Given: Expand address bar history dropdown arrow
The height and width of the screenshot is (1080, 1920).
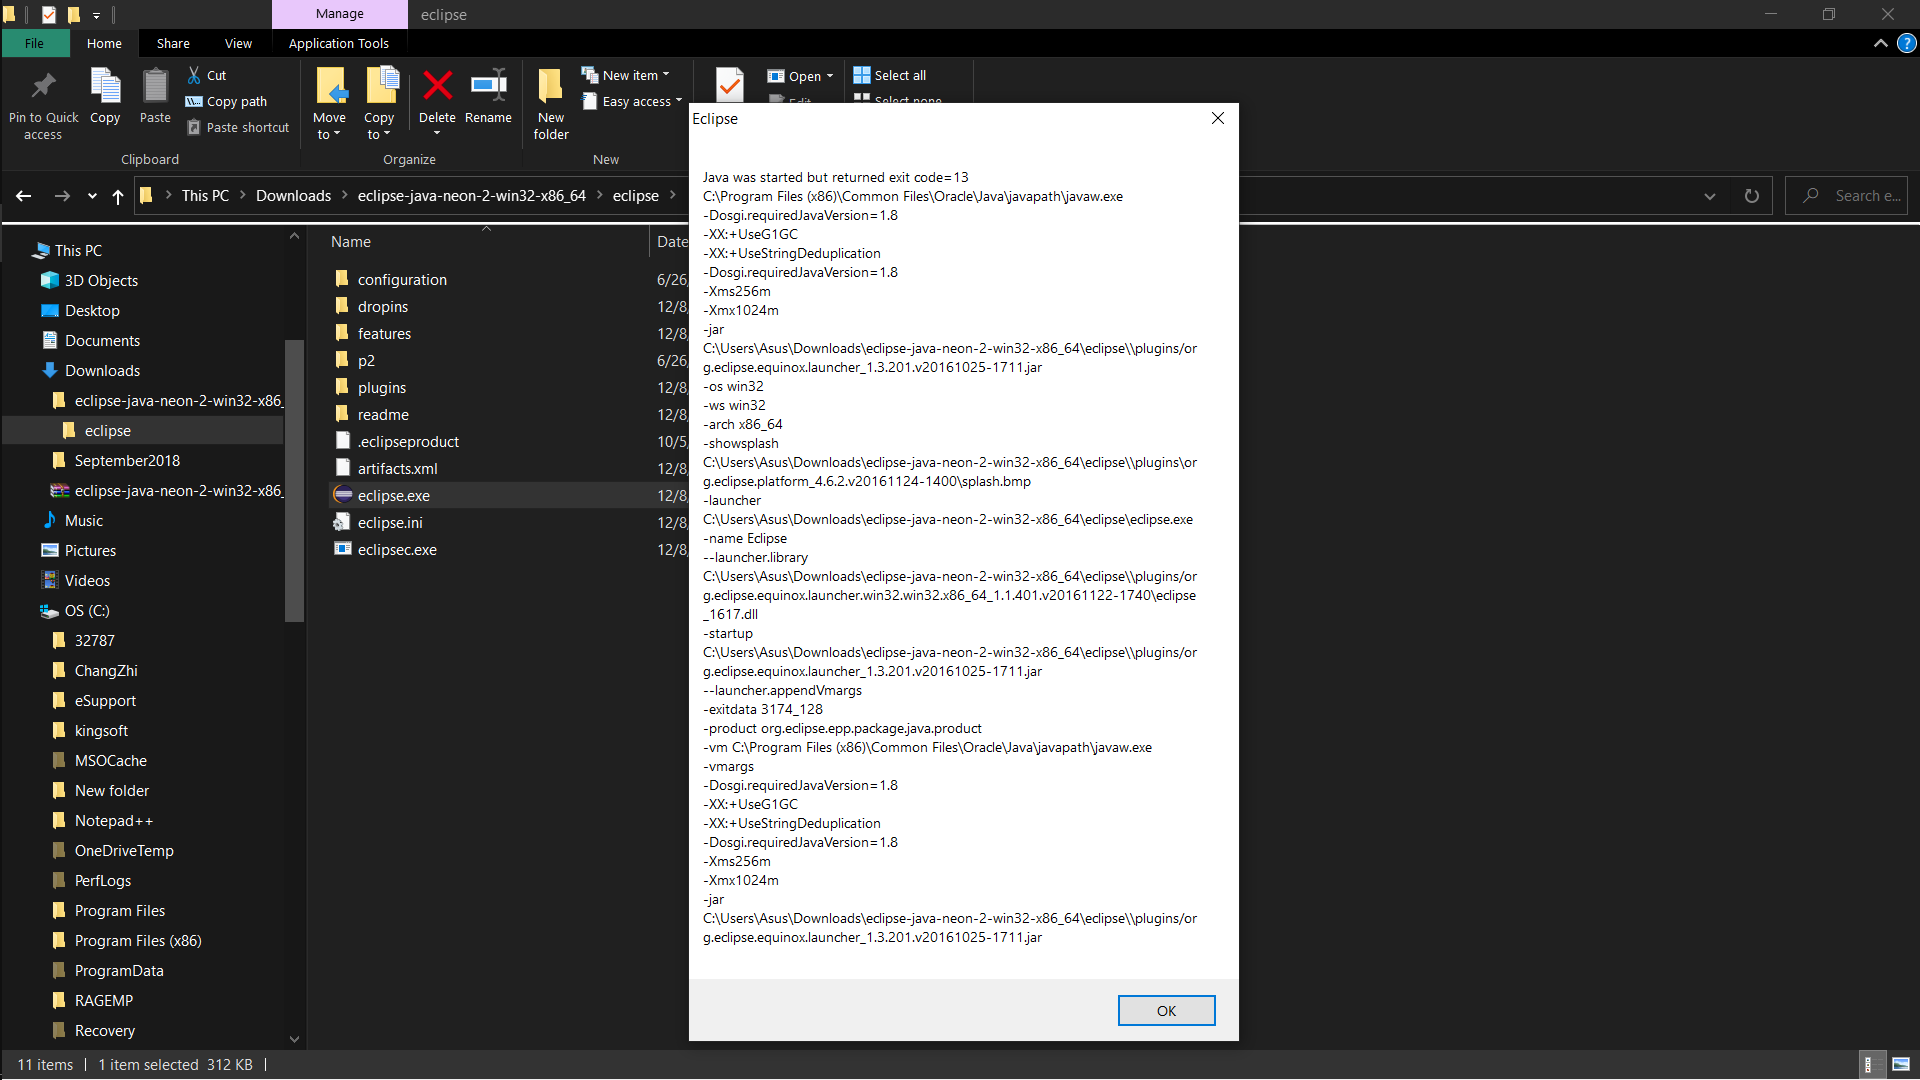Looking at the screenshot, I should (x=1709, y=196).
